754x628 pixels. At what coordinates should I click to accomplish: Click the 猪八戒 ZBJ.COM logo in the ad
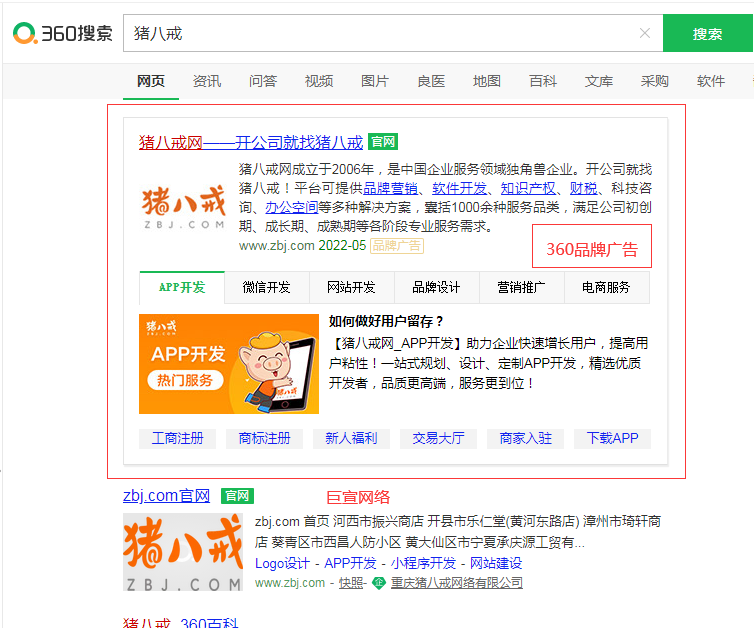coord(184,207)
